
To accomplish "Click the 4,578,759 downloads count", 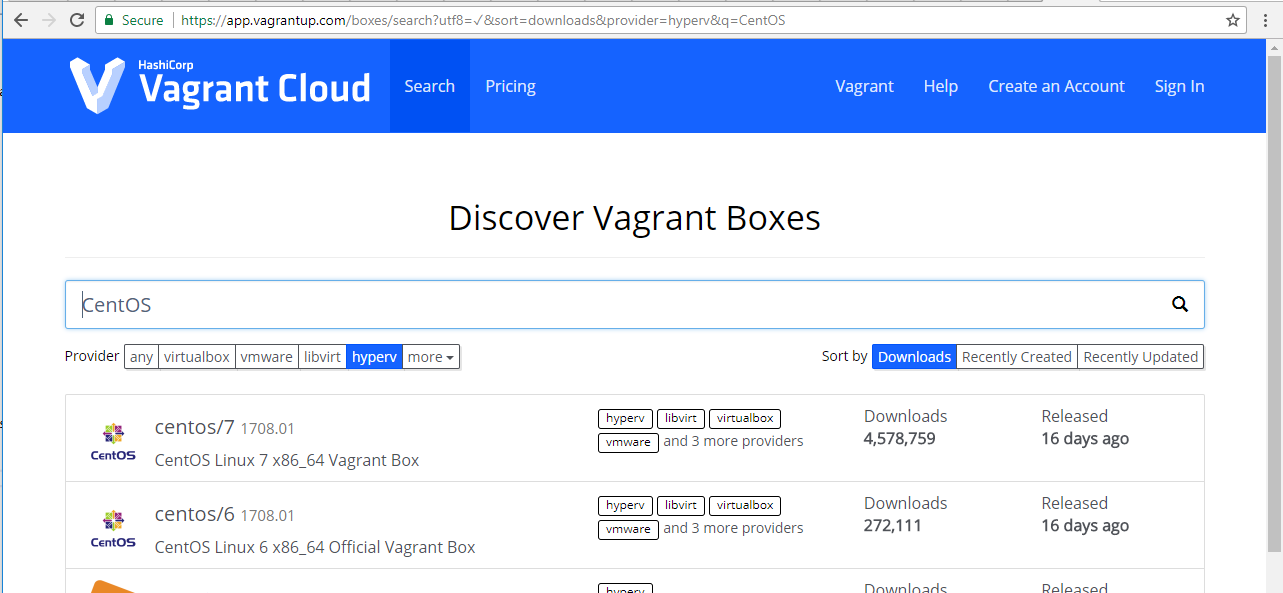I will pyautogui.click(x=900, y=438).
